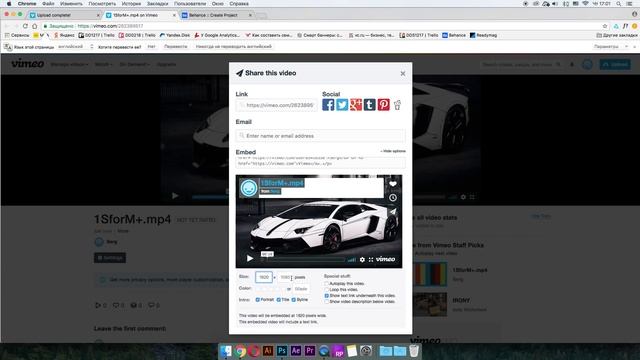The image size is (640, 360).
Task: Close the Share this video dialog
Action: (403, 73)
